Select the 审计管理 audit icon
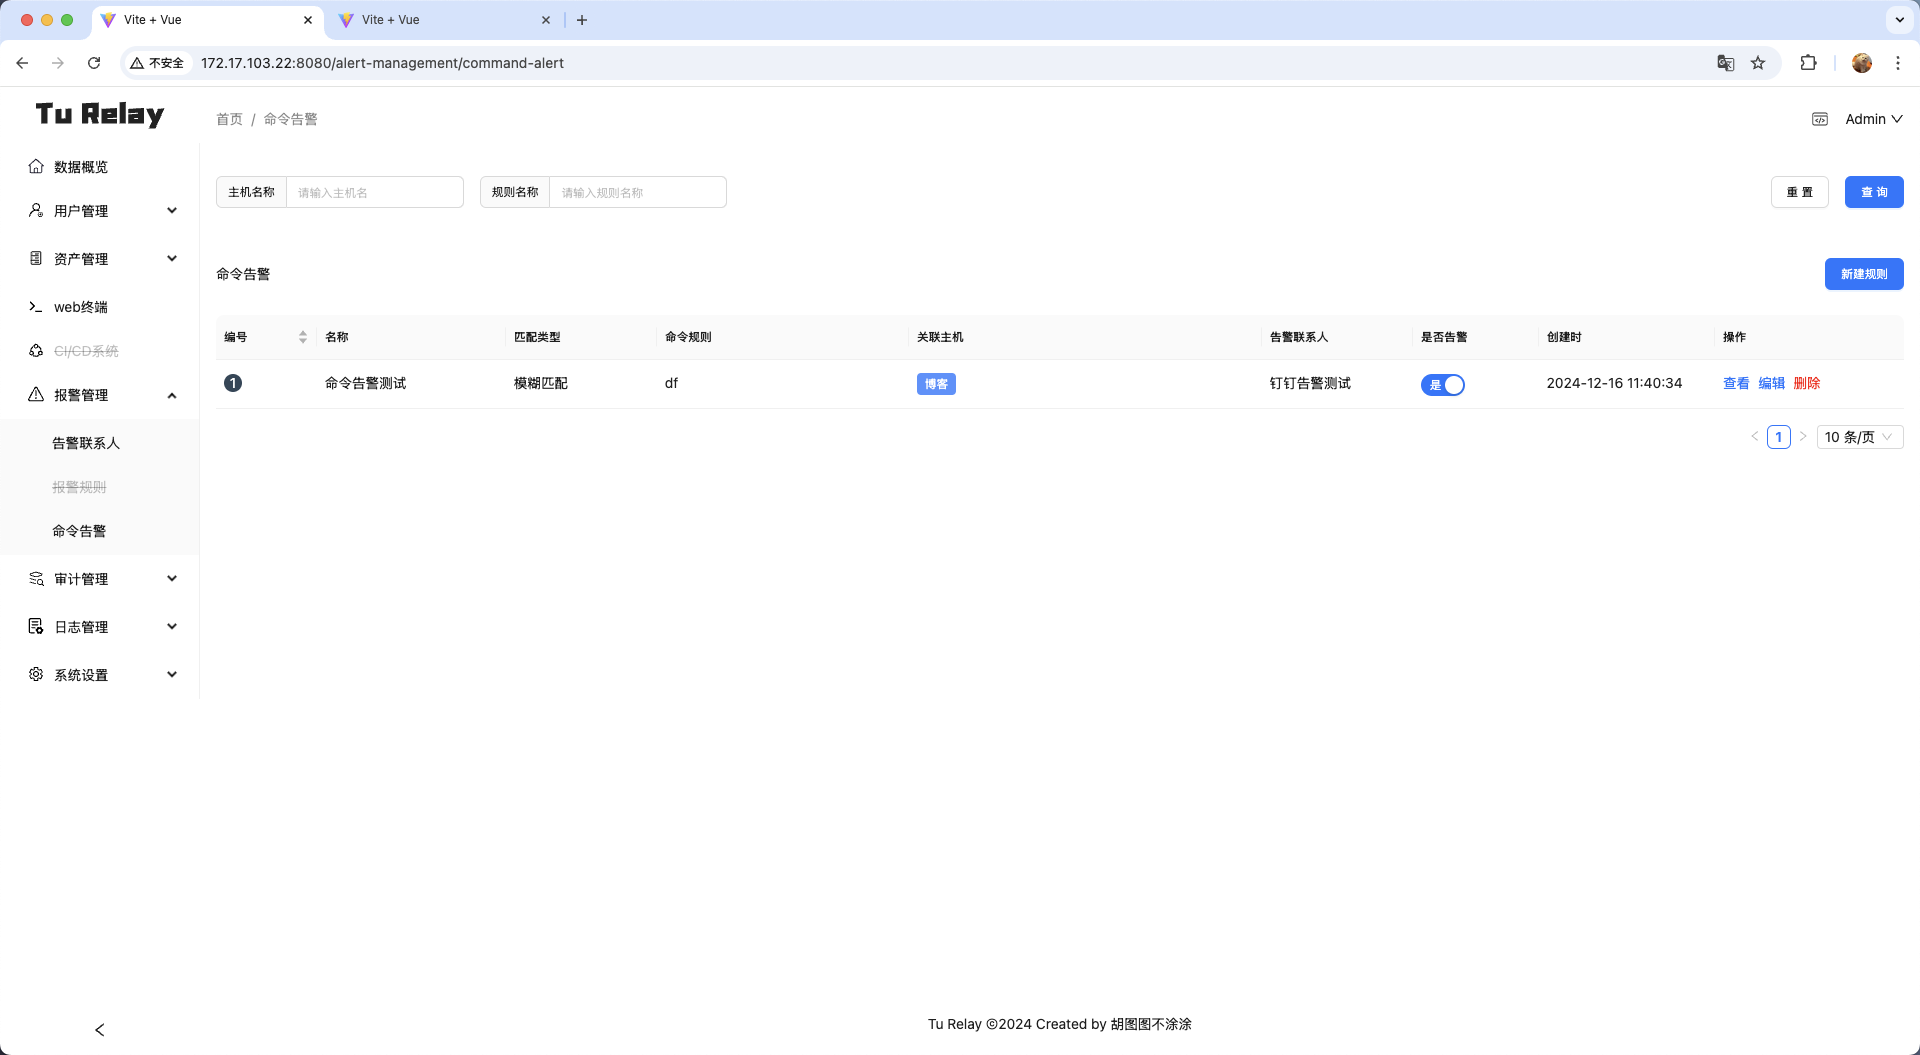Image resolution: width=1920 pixels, height=1055 pixels. click(36, 578)
